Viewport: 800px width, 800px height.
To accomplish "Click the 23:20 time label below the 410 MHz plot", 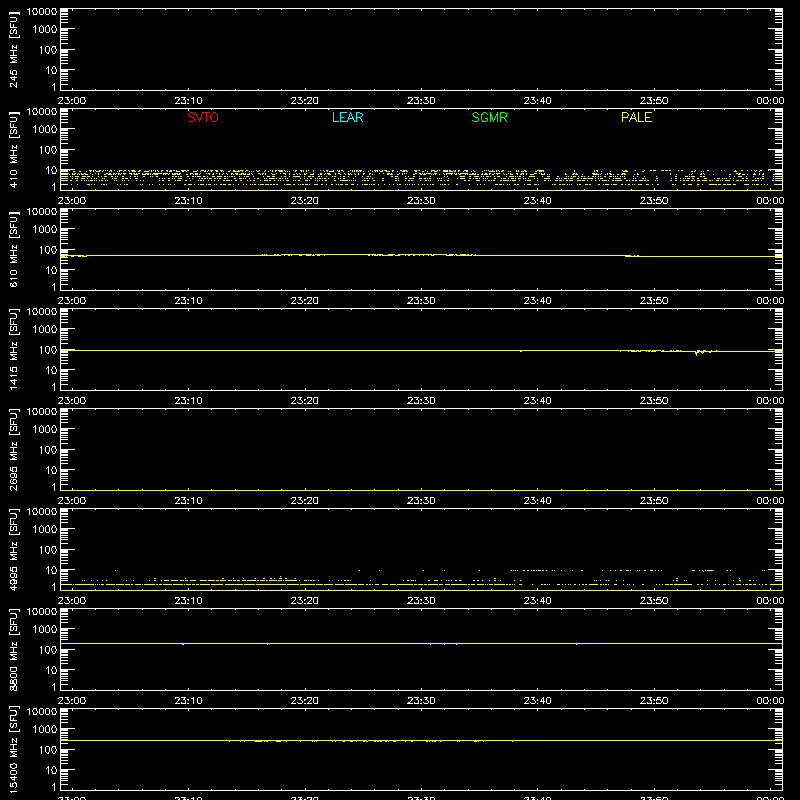I will click(305, 201).
